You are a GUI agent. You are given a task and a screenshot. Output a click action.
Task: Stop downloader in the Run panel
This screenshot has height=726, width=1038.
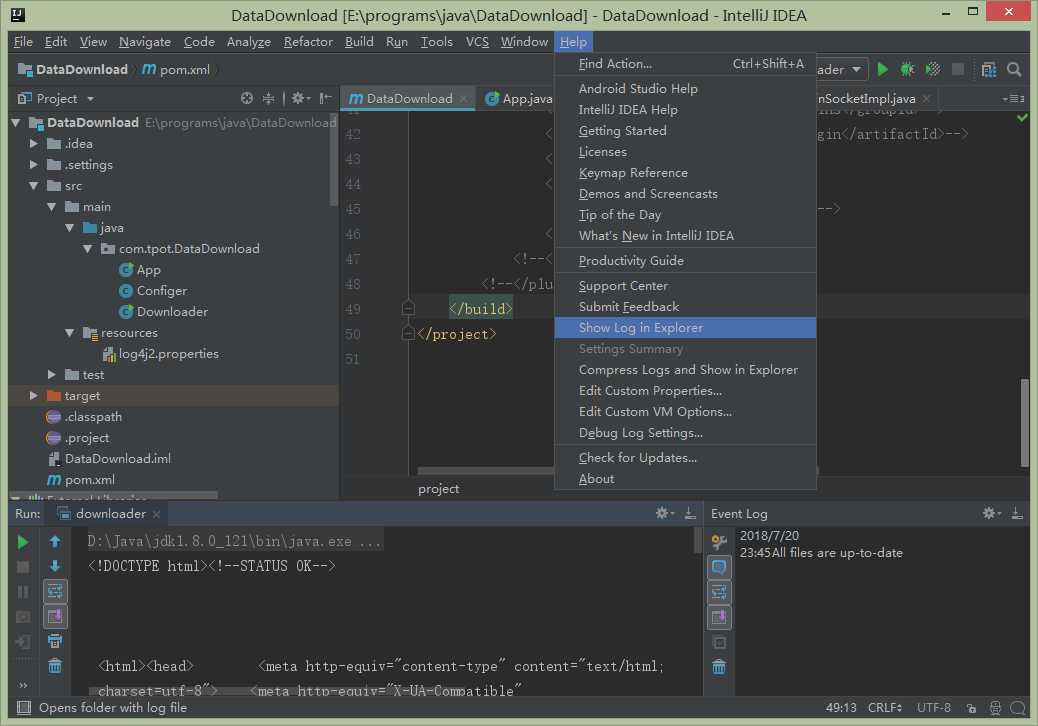pos(23,567)
